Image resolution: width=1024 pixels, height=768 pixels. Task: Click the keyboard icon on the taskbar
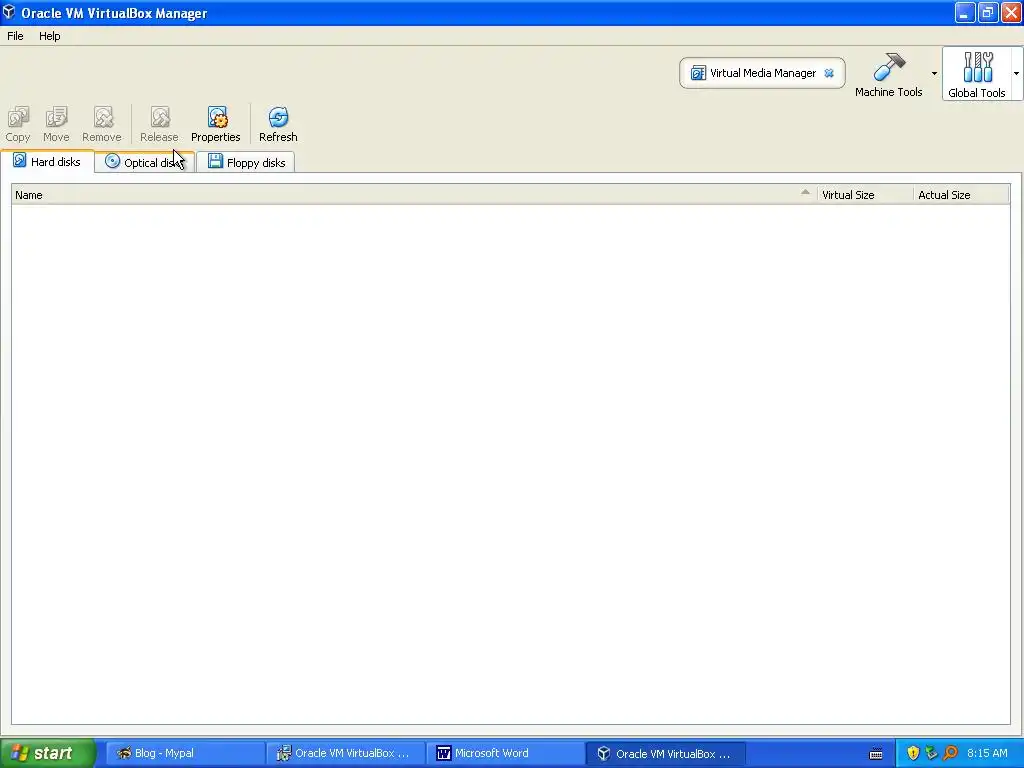[876, 754]
